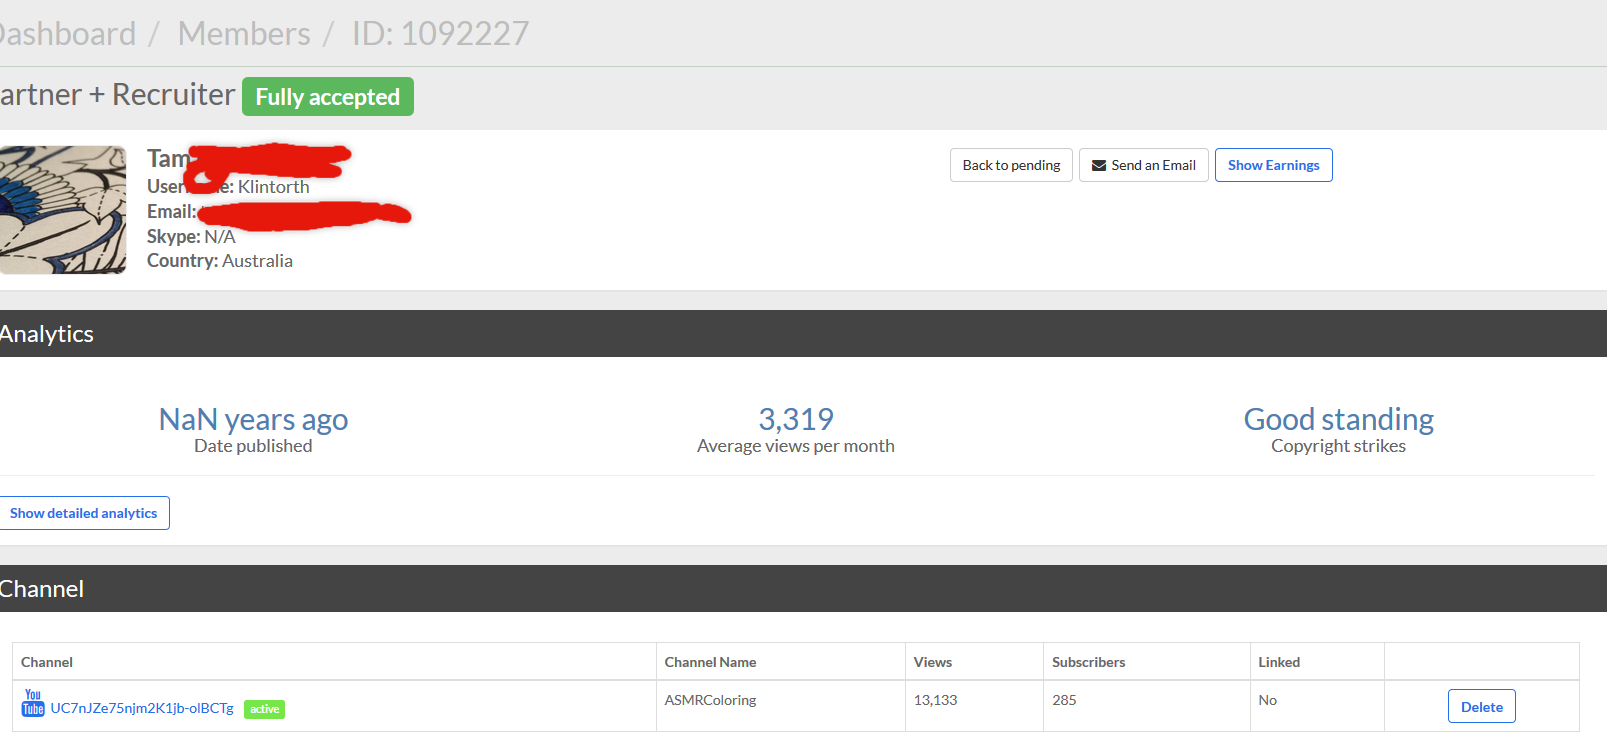Click the green active badge
Viewport: 1607px width, 748px height.
265,709
